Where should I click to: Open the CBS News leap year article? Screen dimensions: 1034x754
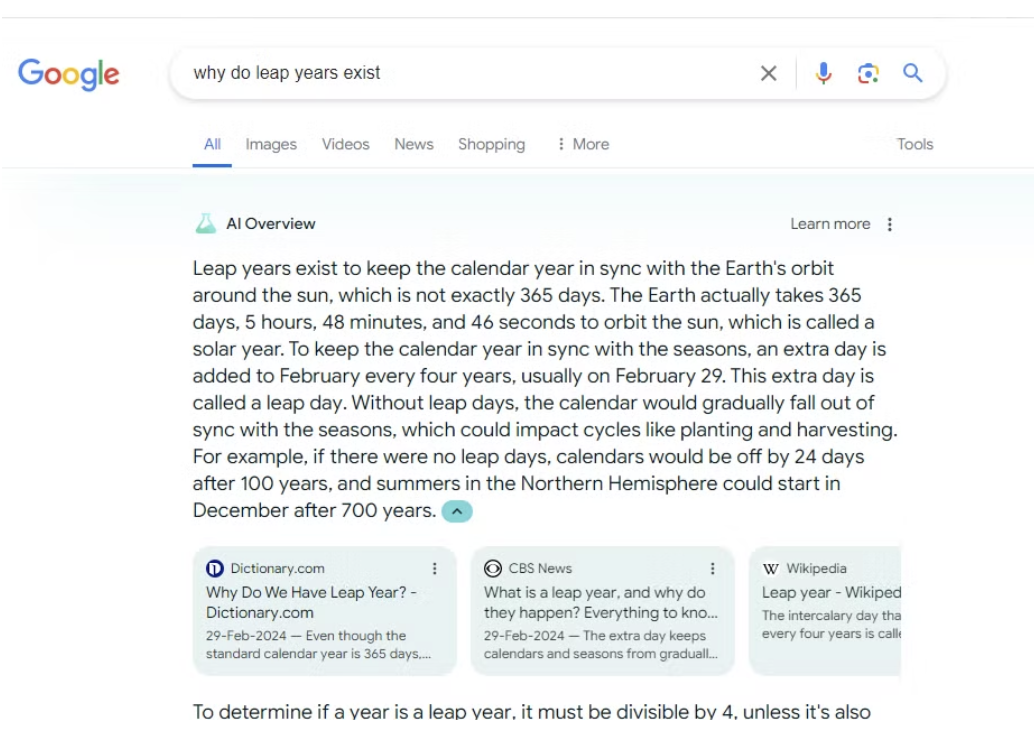point(594,602)
